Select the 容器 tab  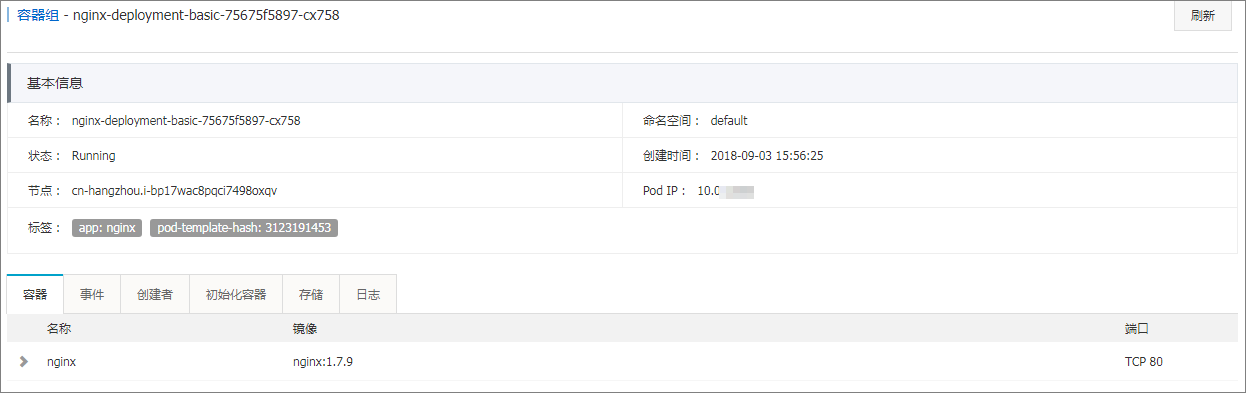(x=35, y=295)
